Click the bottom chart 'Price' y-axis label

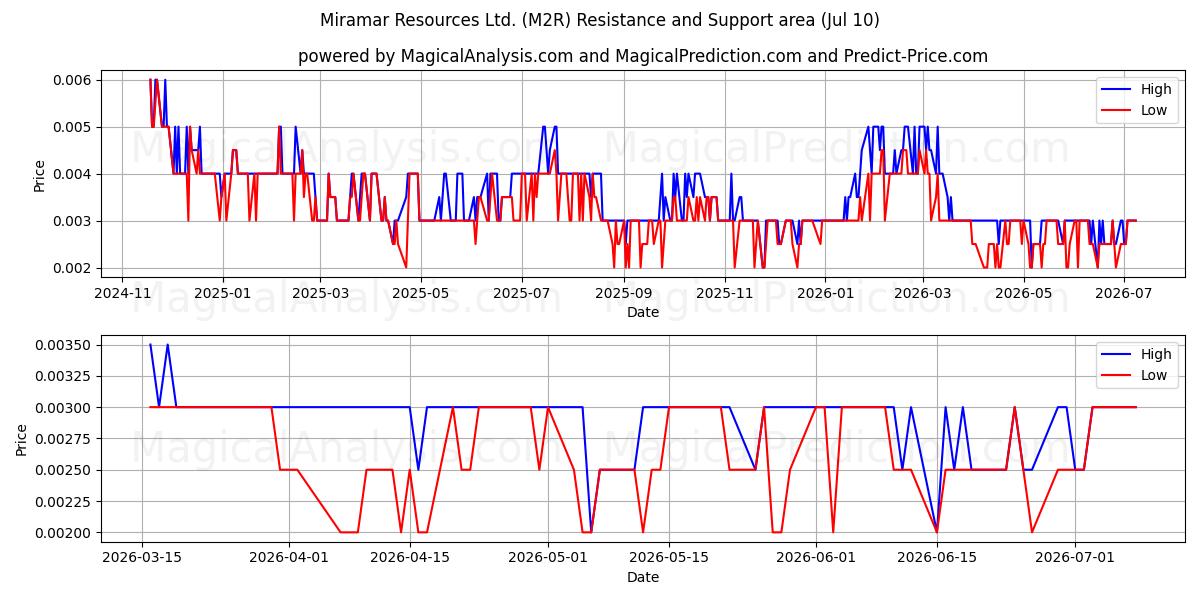coord(22,439)
